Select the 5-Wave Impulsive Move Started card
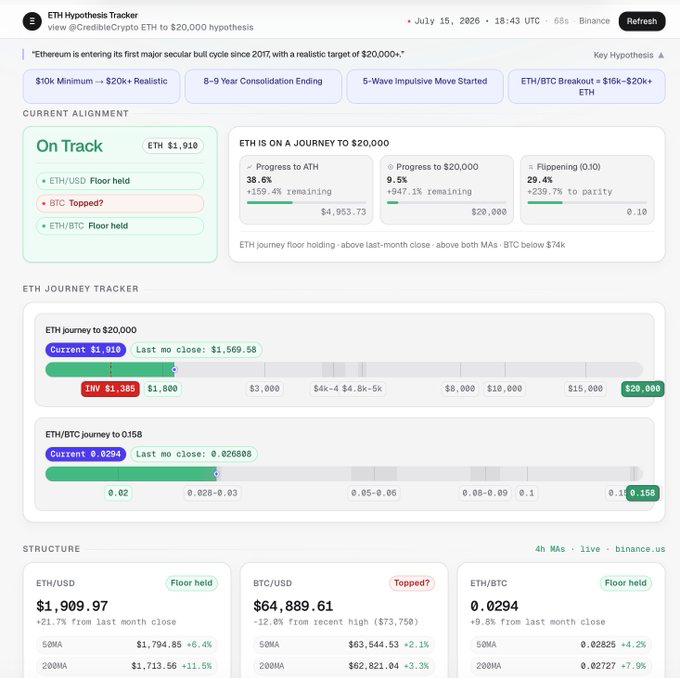680x678 pixels. pos(425,86)
